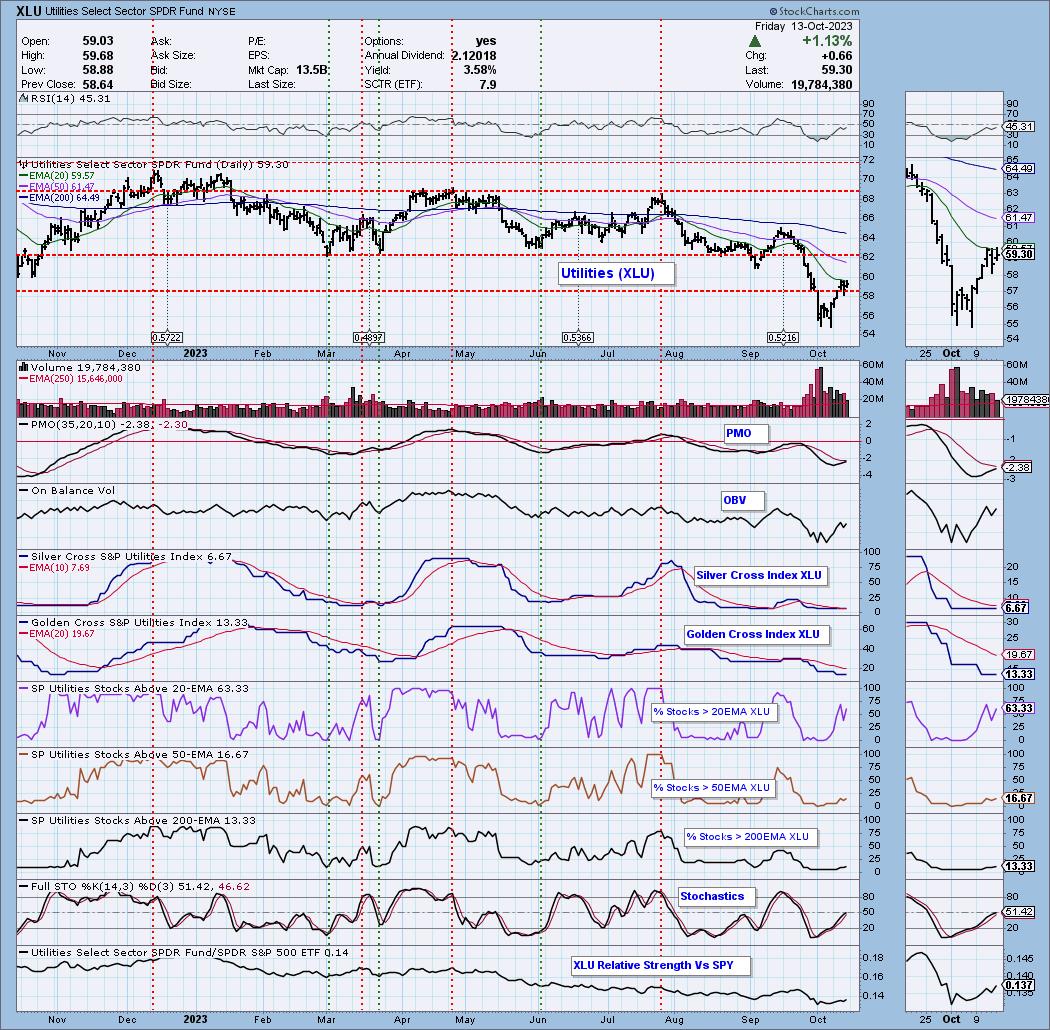Click the Golden Cross S&P Utilities Index legend

pyautogui.click(x=134, y=622)
